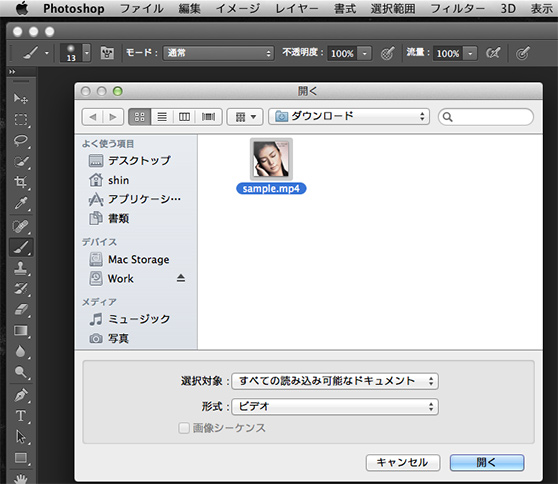
Task: Select the Rectangular Marquee tool
Action: (x=21, y=120)
